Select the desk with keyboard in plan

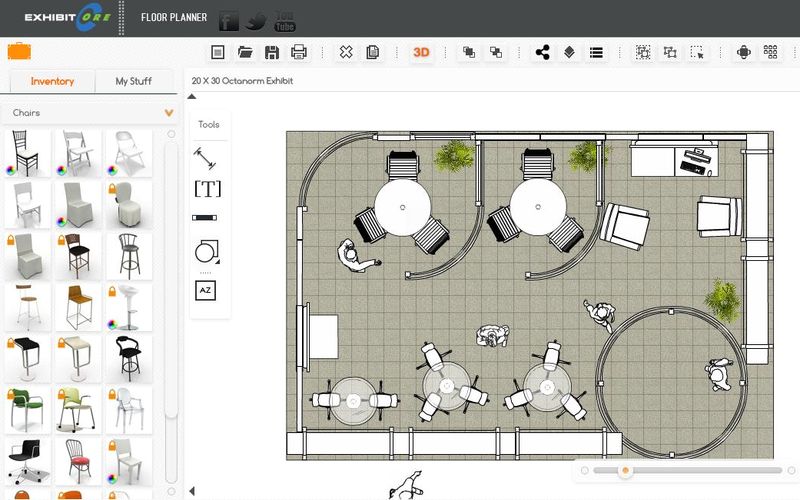pos(674,159)
